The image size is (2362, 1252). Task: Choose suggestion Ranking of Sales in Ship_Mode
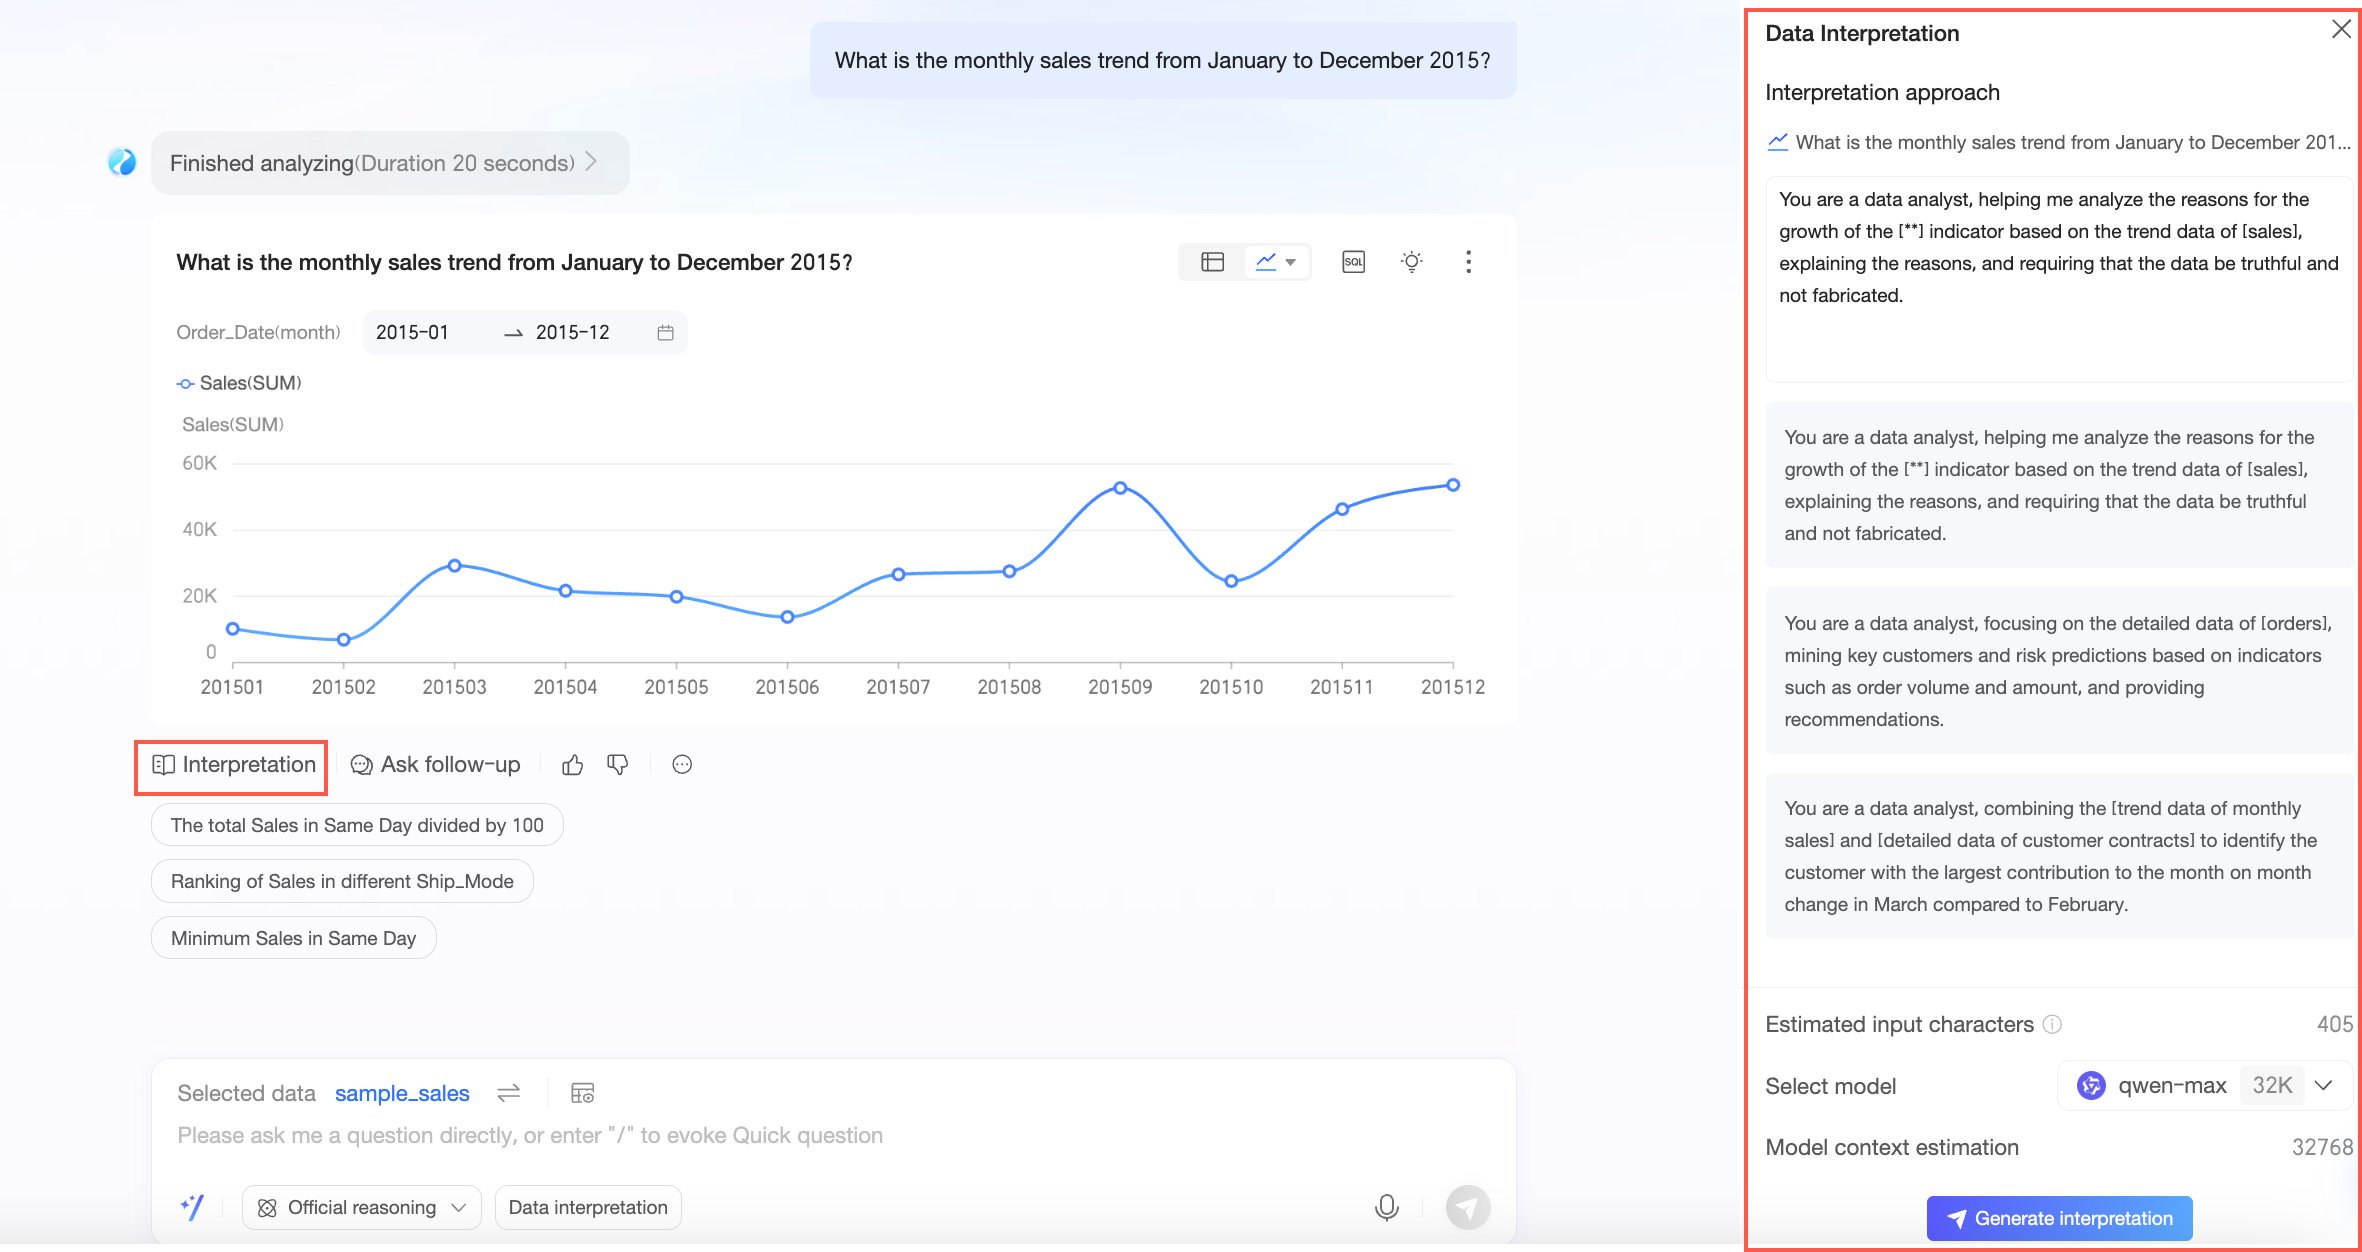click(342, 881)
